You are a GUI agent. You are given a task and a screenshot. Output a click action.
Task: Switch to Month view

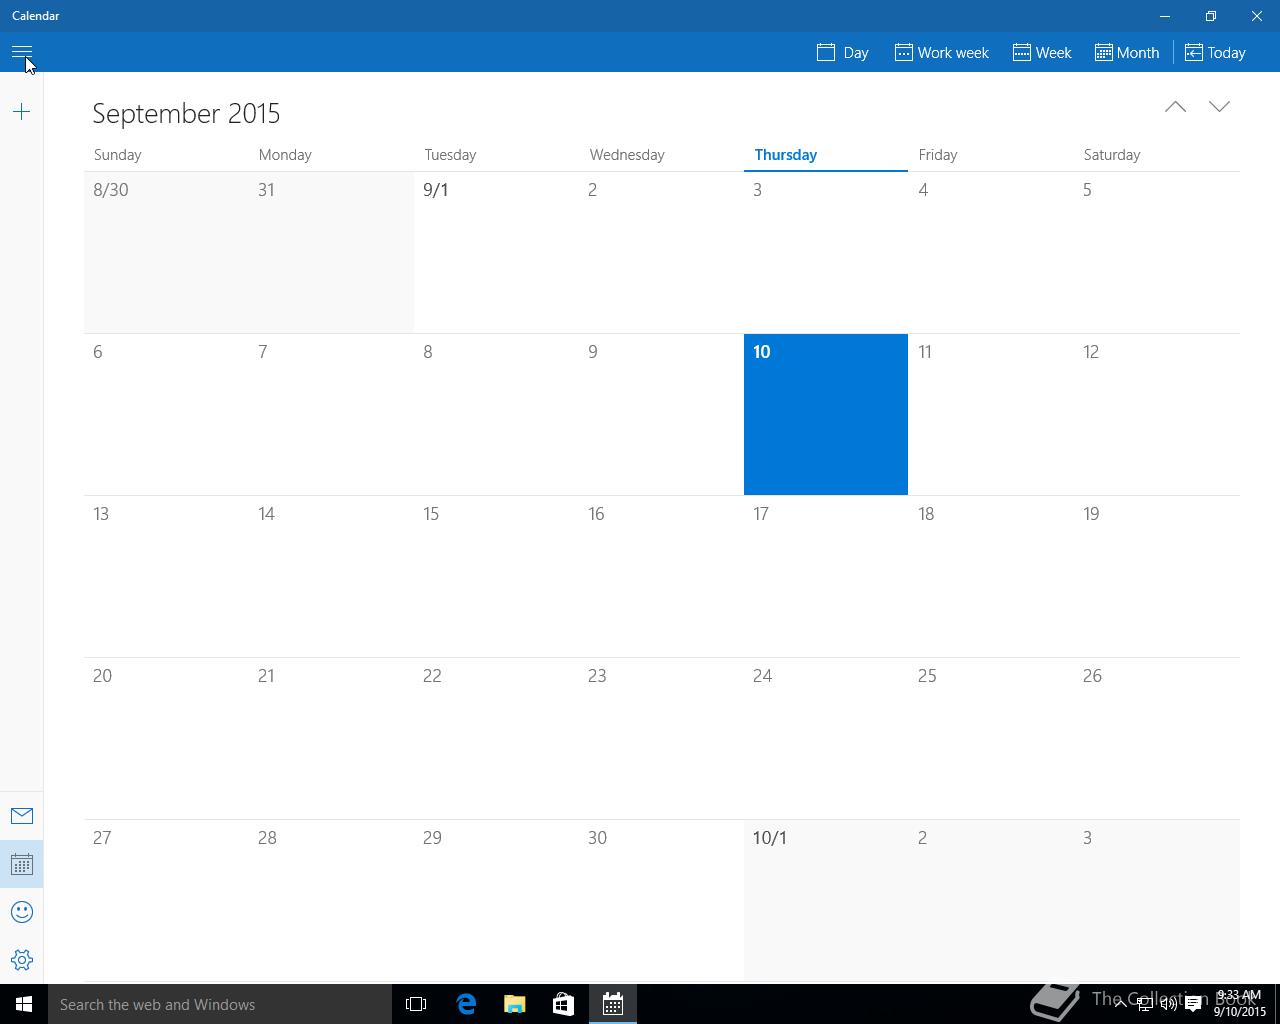(x=1127, y=52)
